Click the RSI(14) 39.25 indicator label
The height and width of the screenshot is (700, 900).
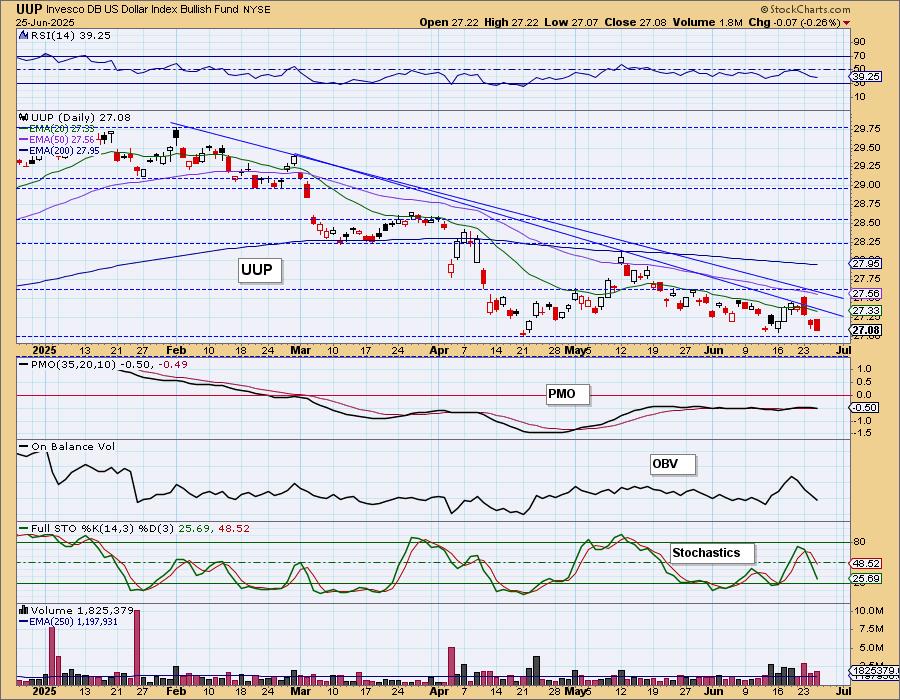tap(71, 35)
